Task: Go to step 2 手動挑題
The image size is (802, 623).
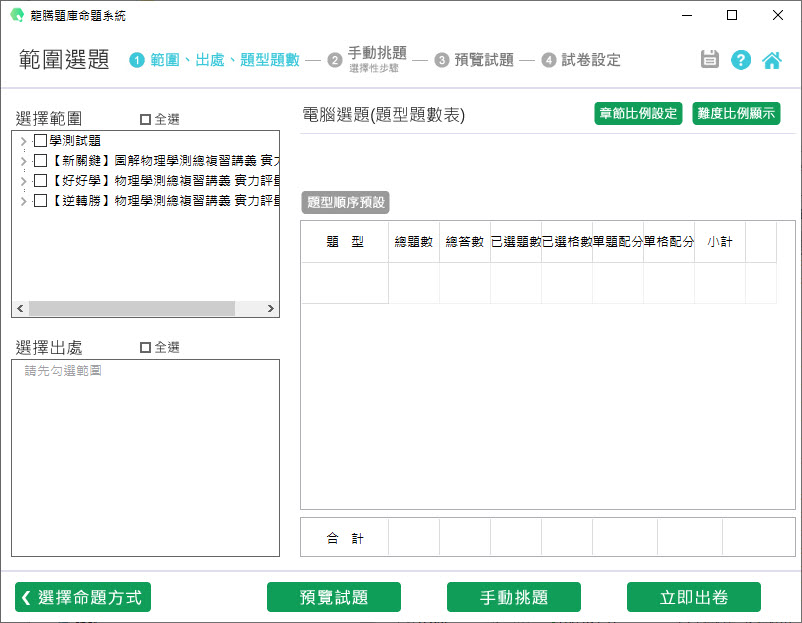Action: (x=376, y=55)
